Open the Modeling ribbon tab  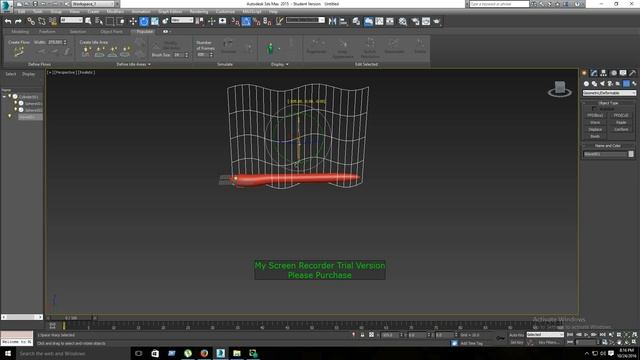(20, 31)
